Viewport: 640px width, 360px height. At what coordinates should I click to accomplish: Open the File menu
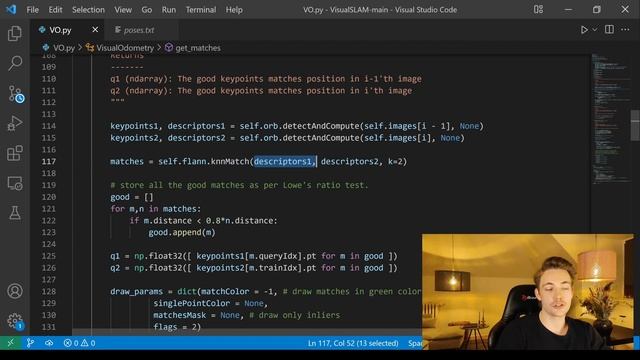(x=33, y=10)
